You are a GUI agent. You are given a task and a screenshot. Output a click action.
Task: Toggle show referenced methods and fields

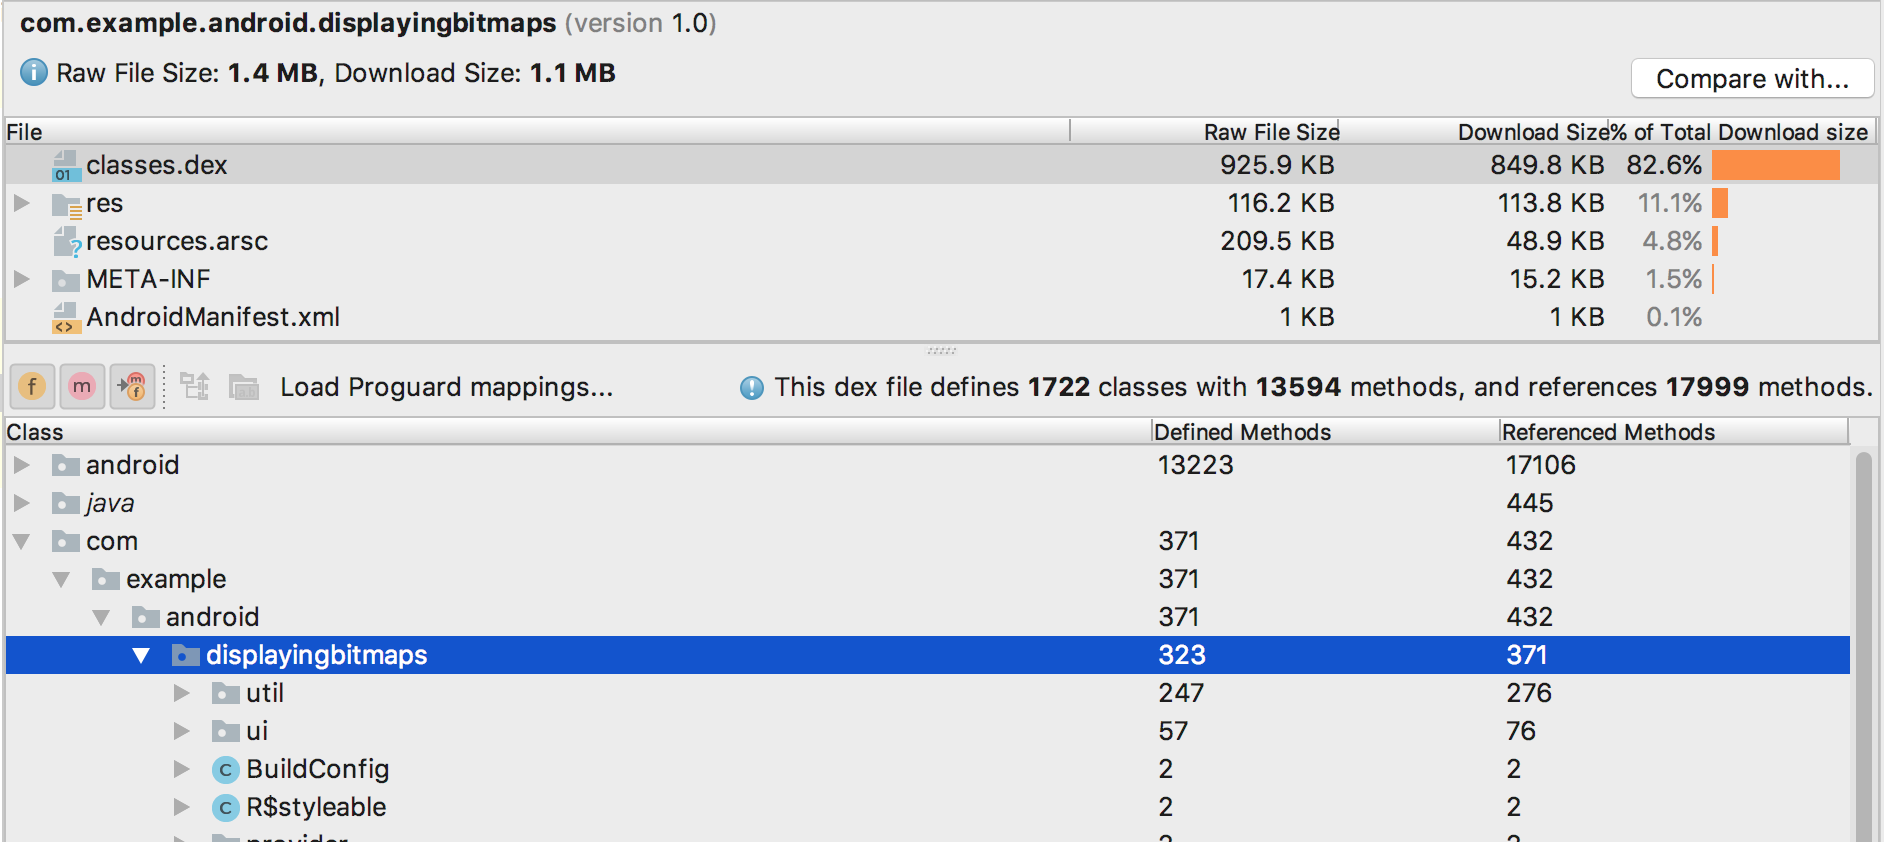coord(132,387)
